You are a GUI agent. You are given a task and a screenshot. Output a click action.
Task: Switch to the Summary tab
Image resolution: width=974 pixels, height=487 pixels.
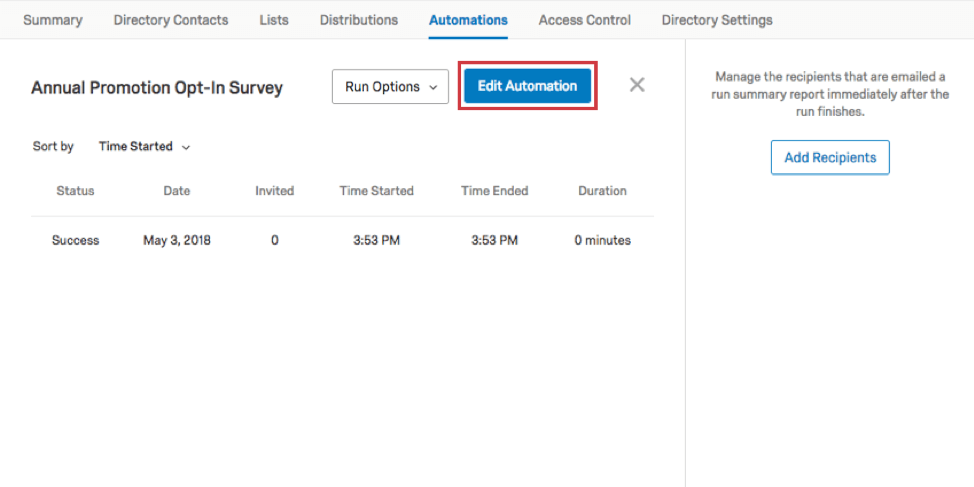(53, 20)
